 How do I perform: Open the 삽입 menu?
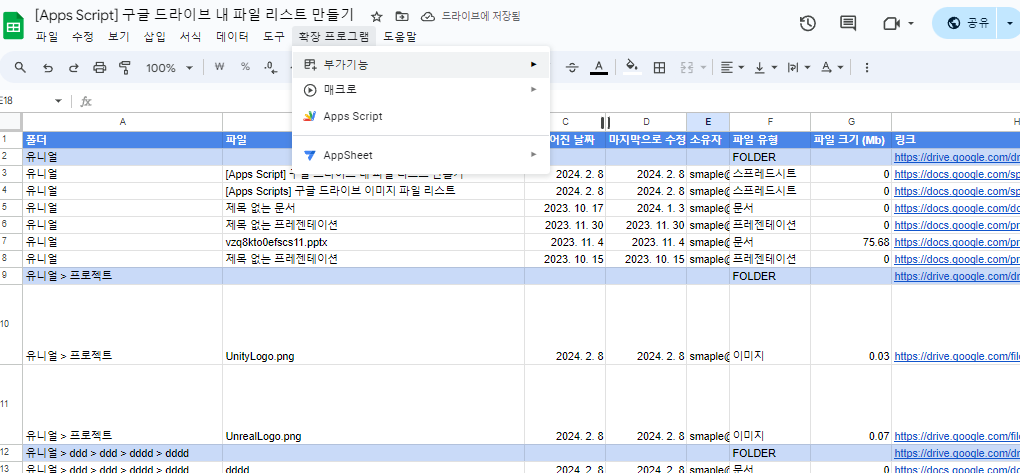pyautogui.click(x=154, y=37)
